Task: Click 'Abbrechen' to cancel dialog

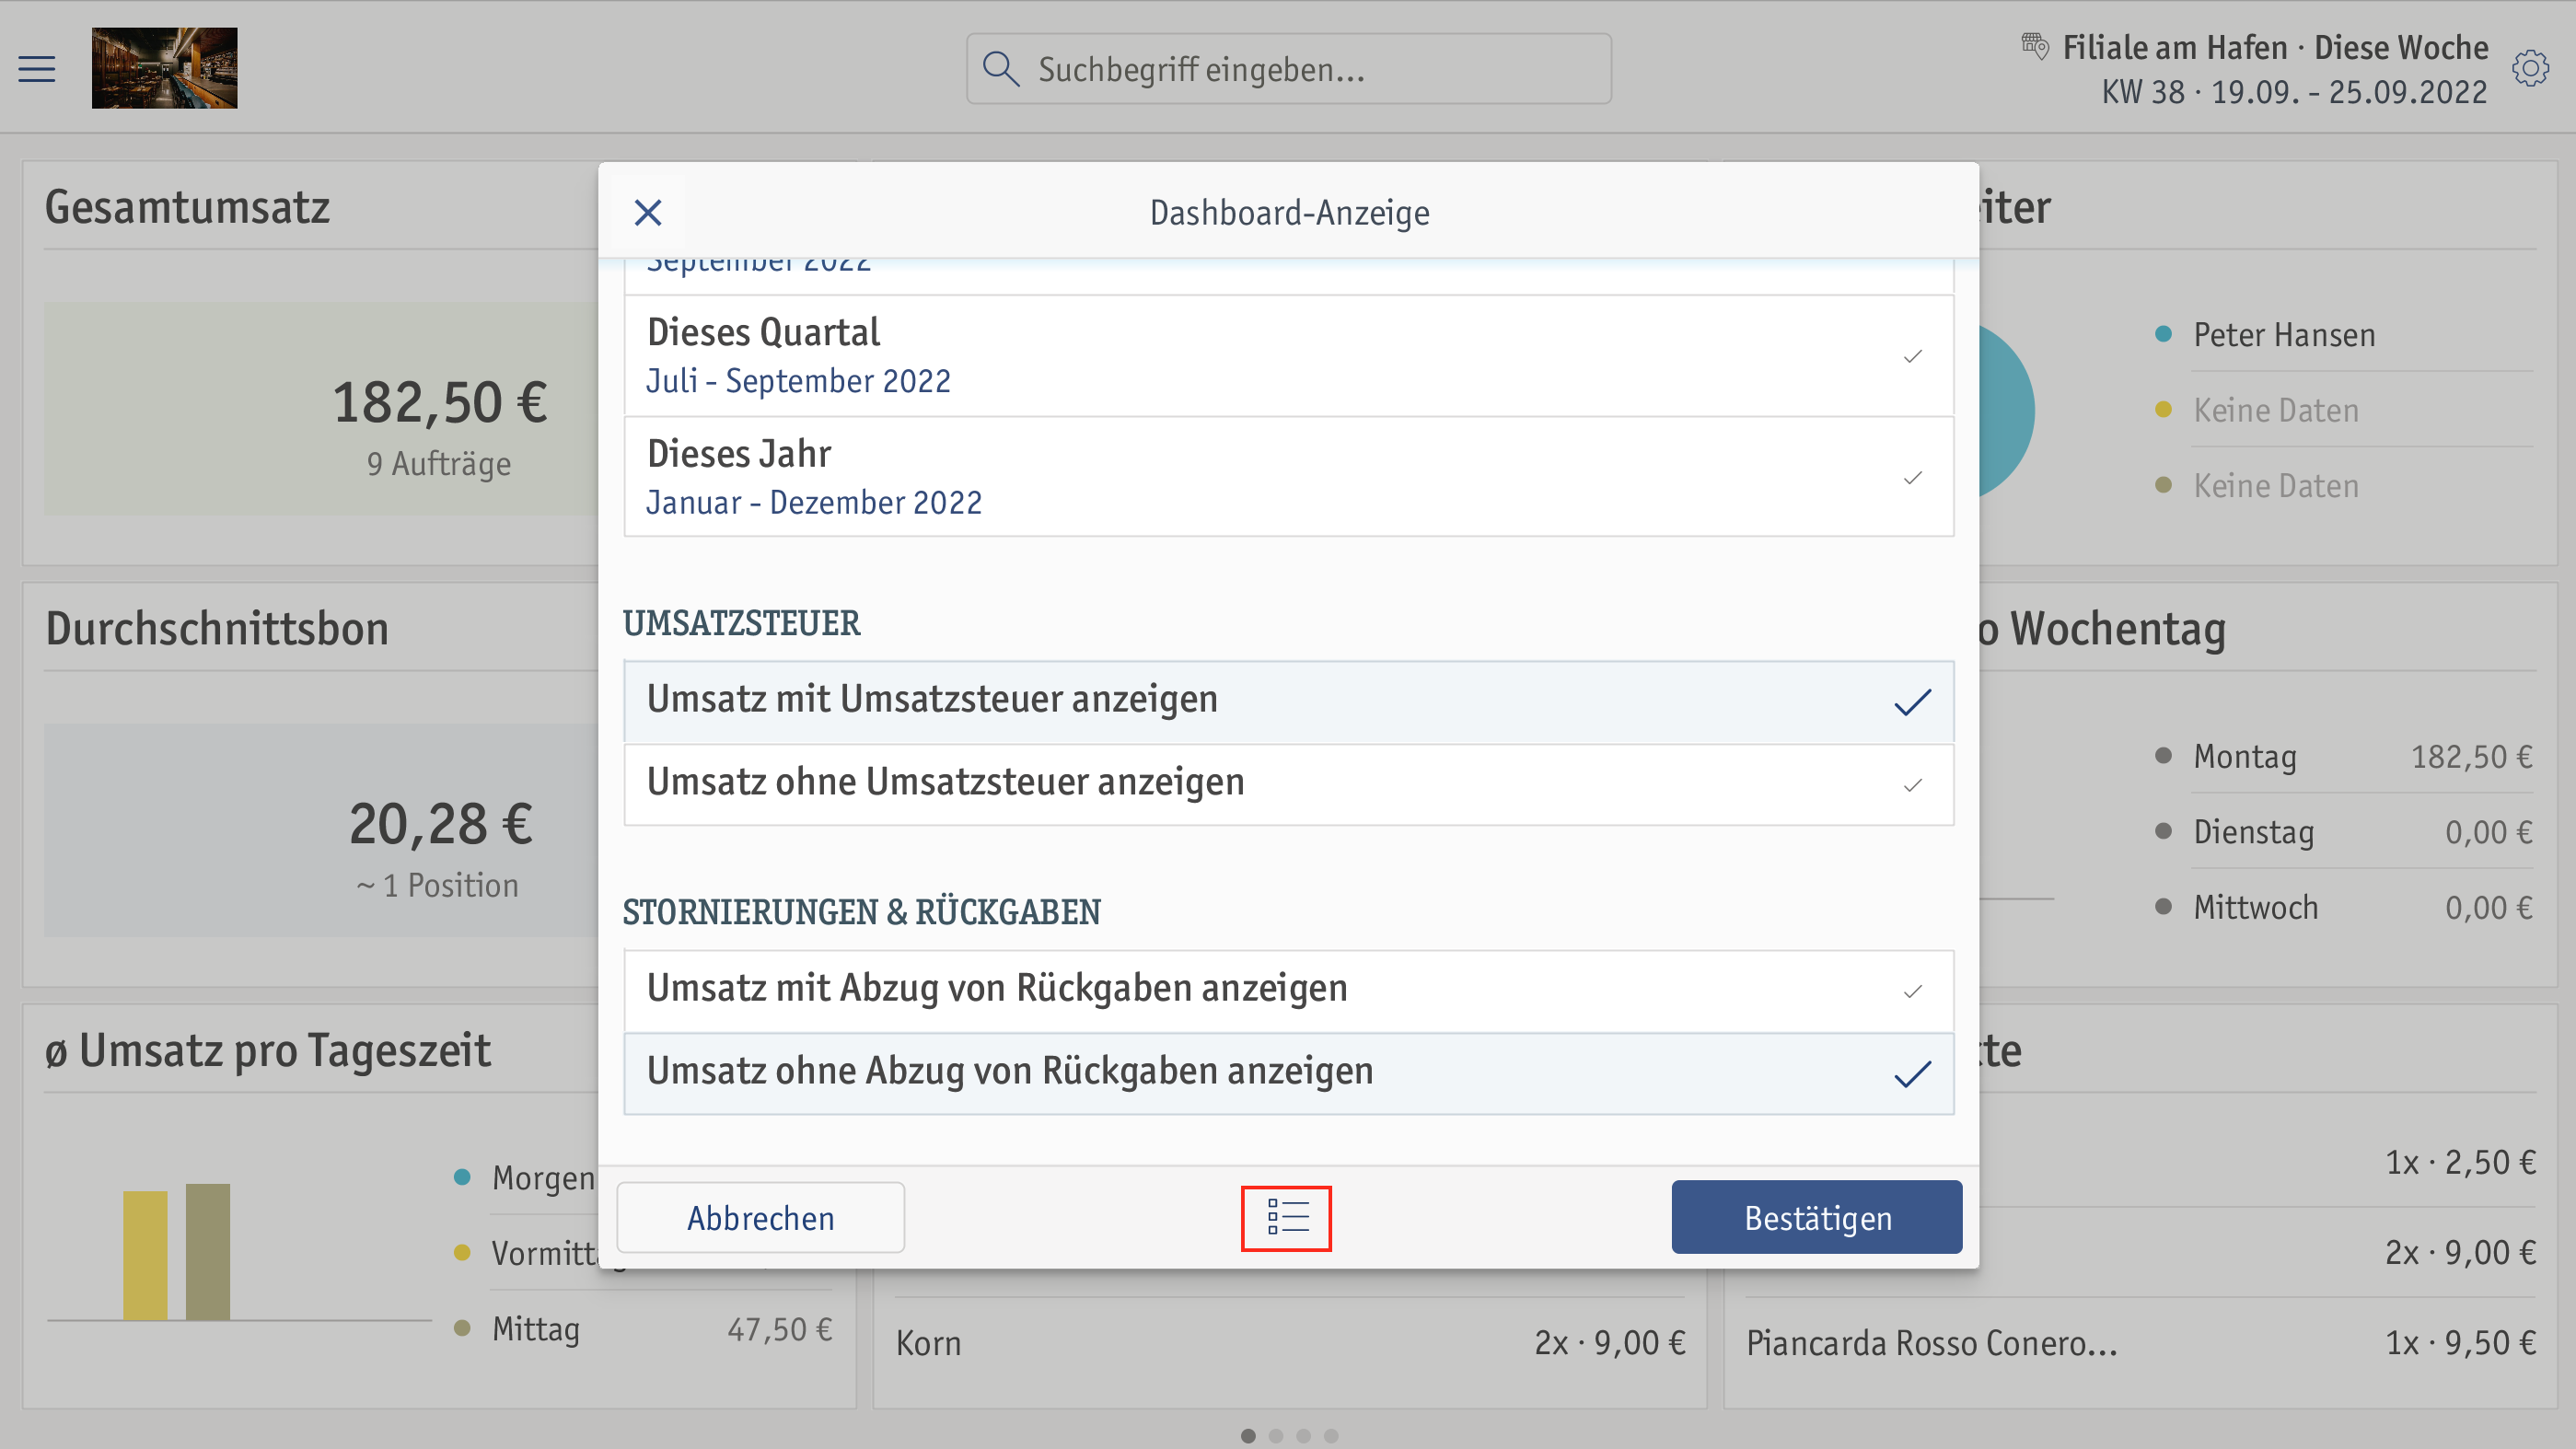Action: (x=760, y=1217)
